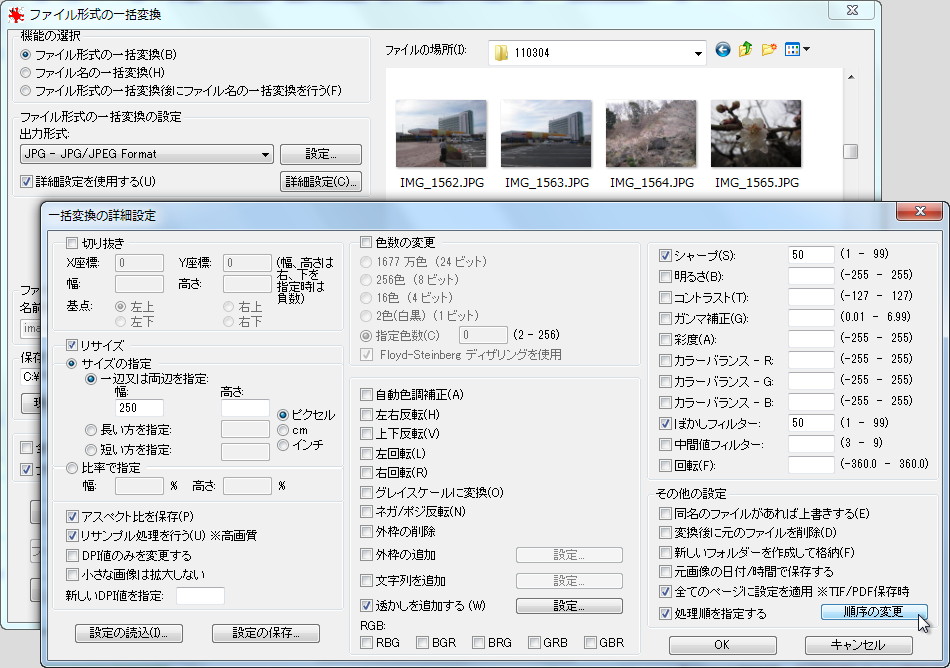
Task: Uncheck アスペクト比を保存(P)
Action: pyautogui.click(x=71, y=518)
